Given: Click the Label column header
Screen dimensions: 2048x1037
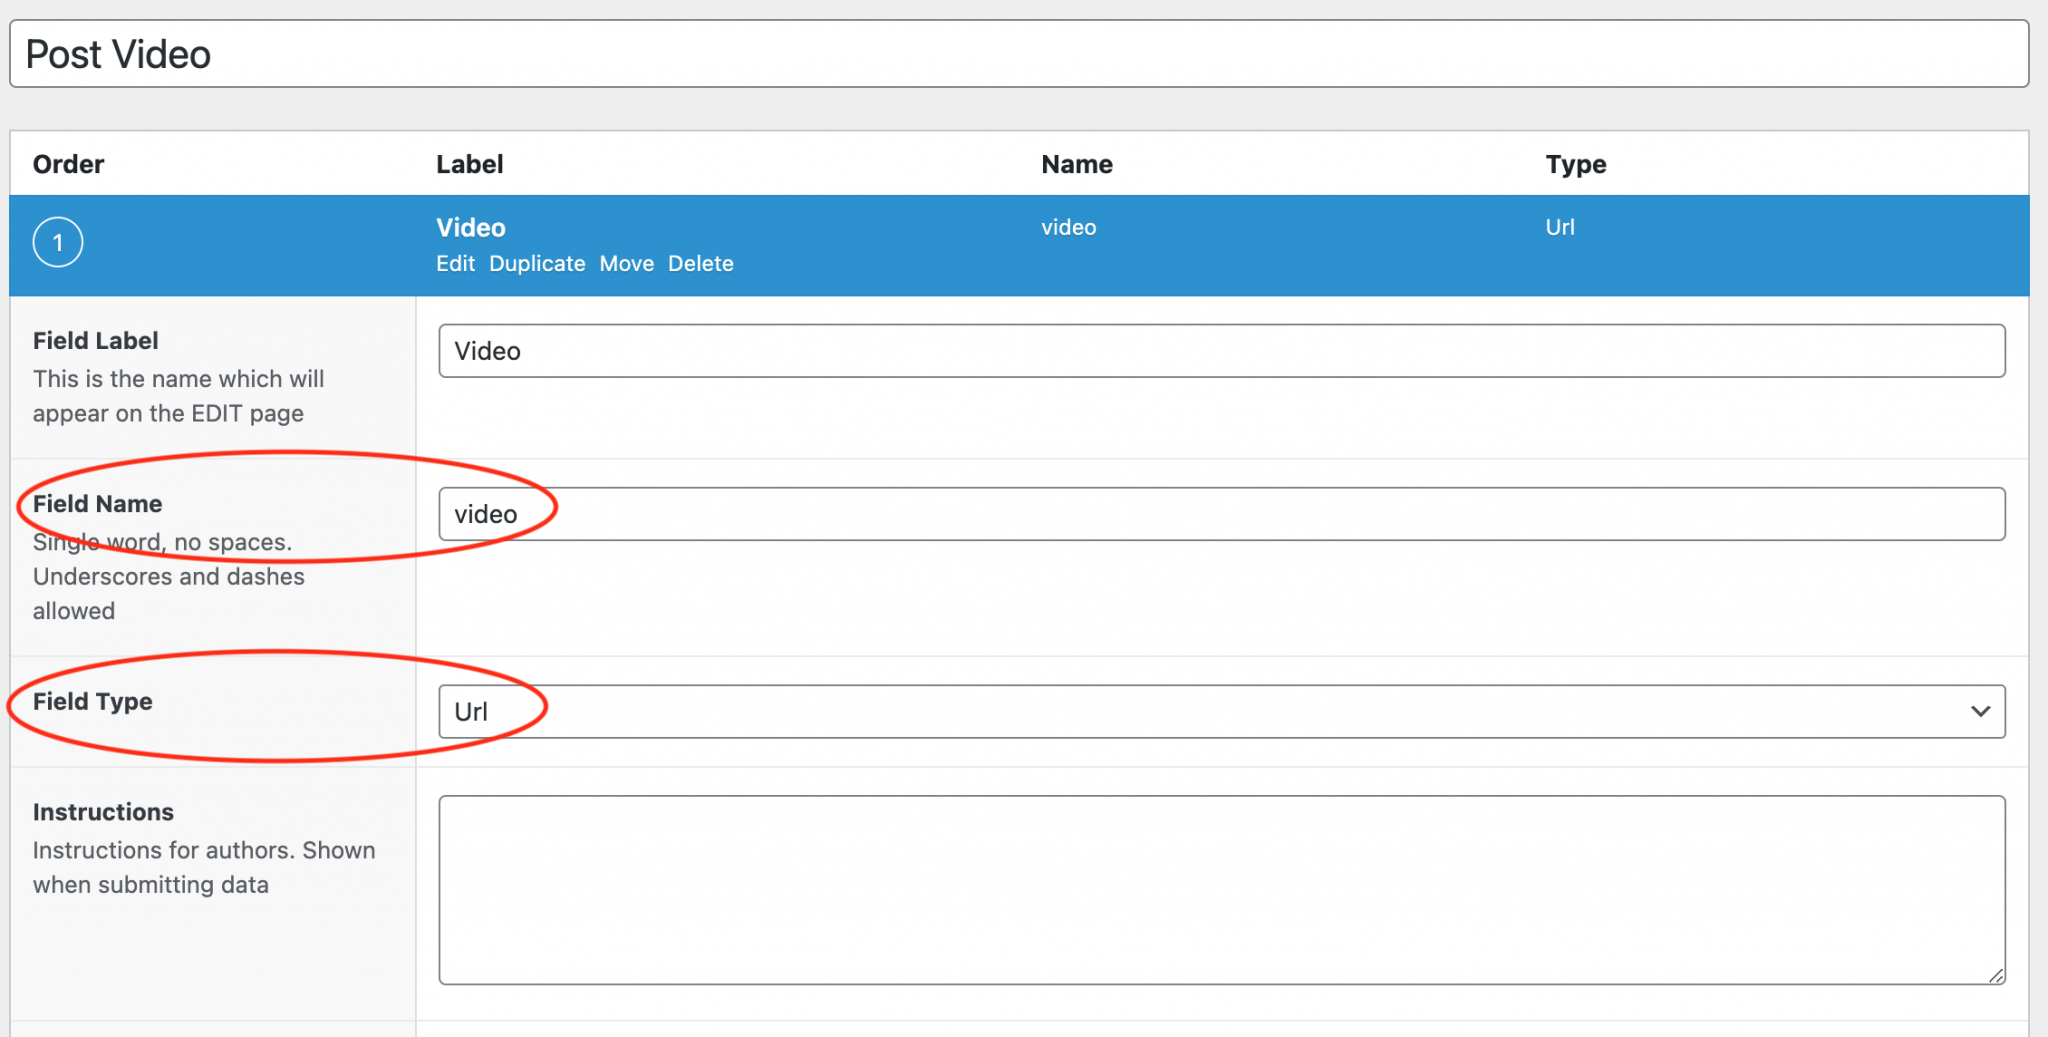Looking at the screenshot, I should 469,164.
